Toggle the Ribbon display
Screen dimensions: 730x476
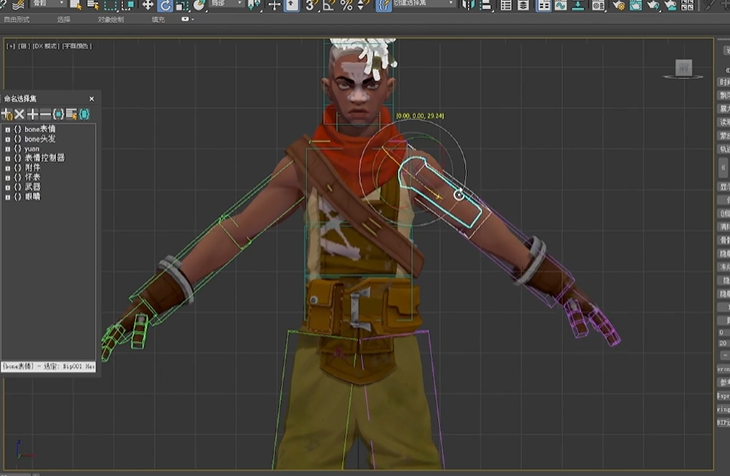pos(543,5)
